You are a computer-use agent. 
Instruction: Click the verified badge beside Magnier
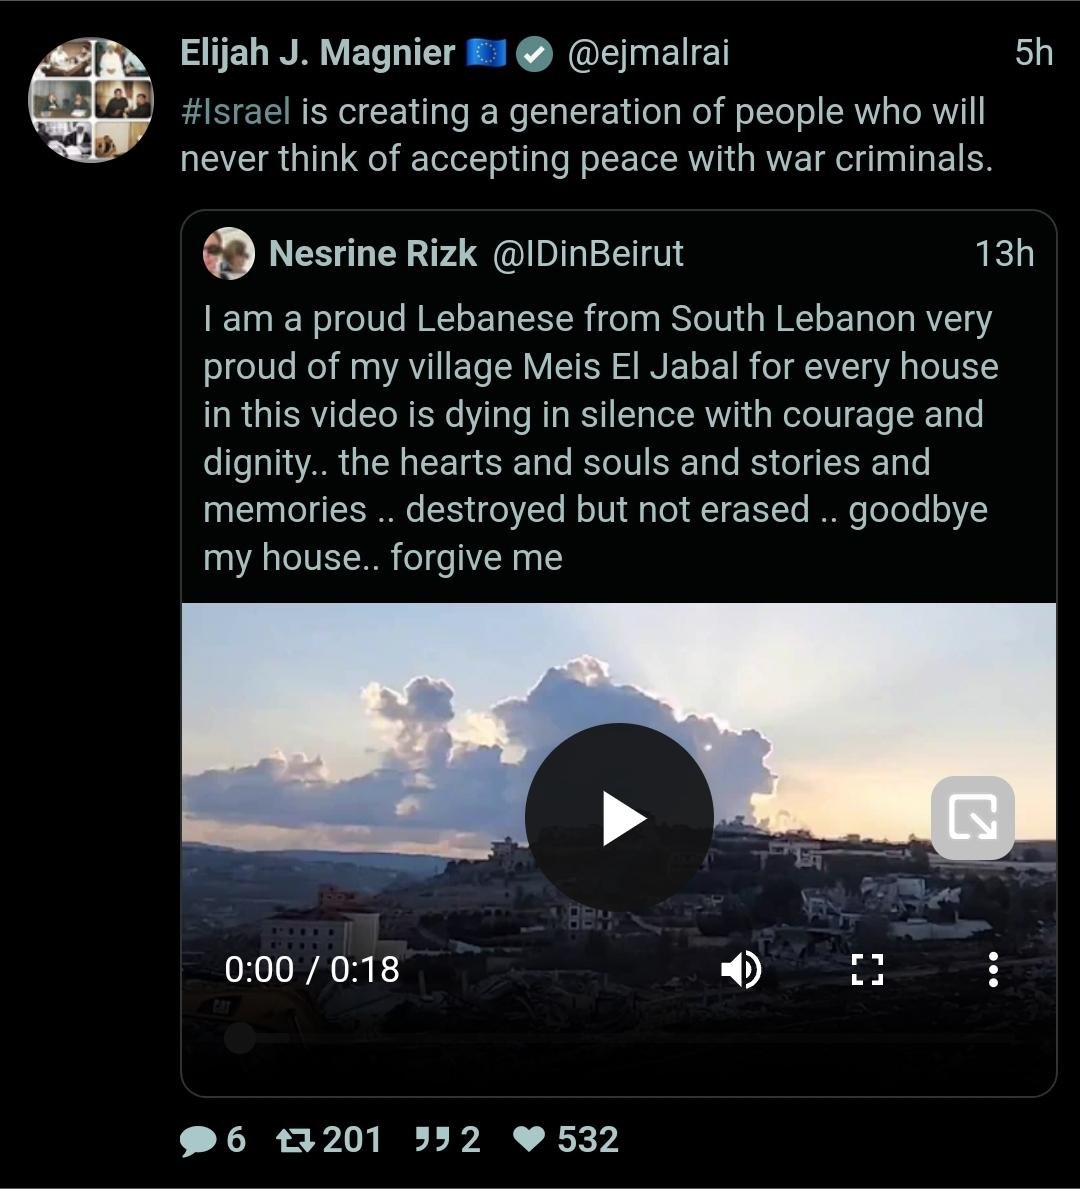(x=535, y=55)
